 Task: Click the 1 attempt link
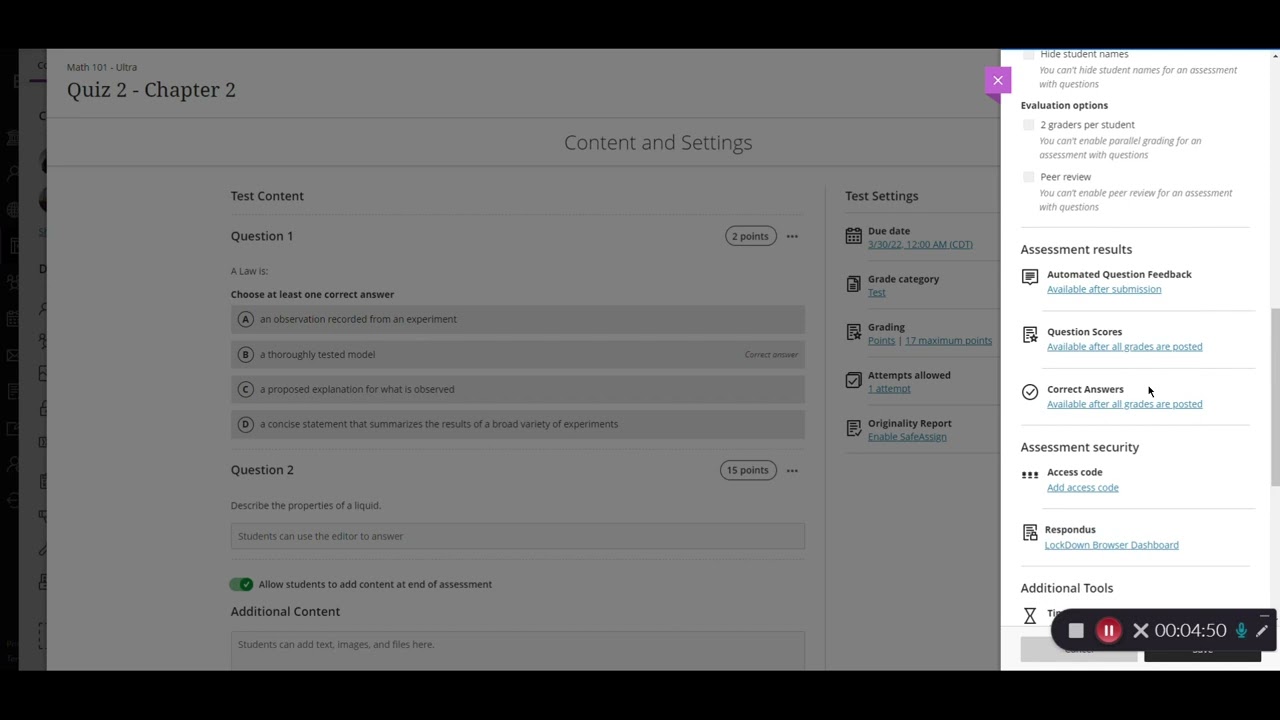[x=889, y=388]
